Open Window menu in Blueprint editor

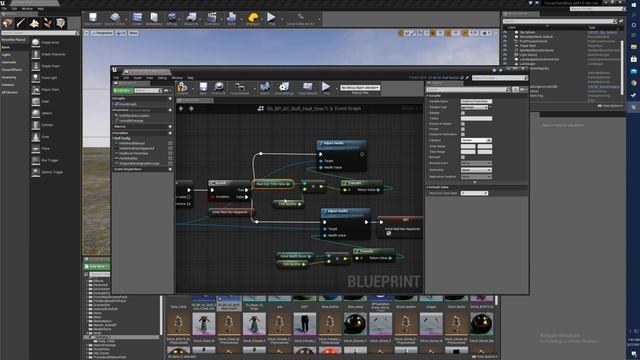[177, 78]
